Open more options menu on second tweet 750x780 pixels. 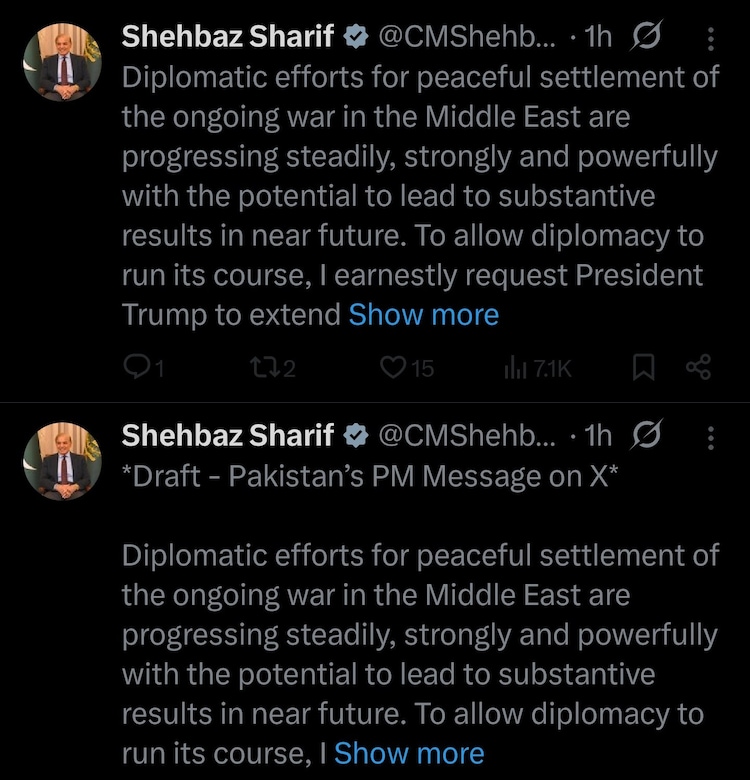[x=711, y=436]
